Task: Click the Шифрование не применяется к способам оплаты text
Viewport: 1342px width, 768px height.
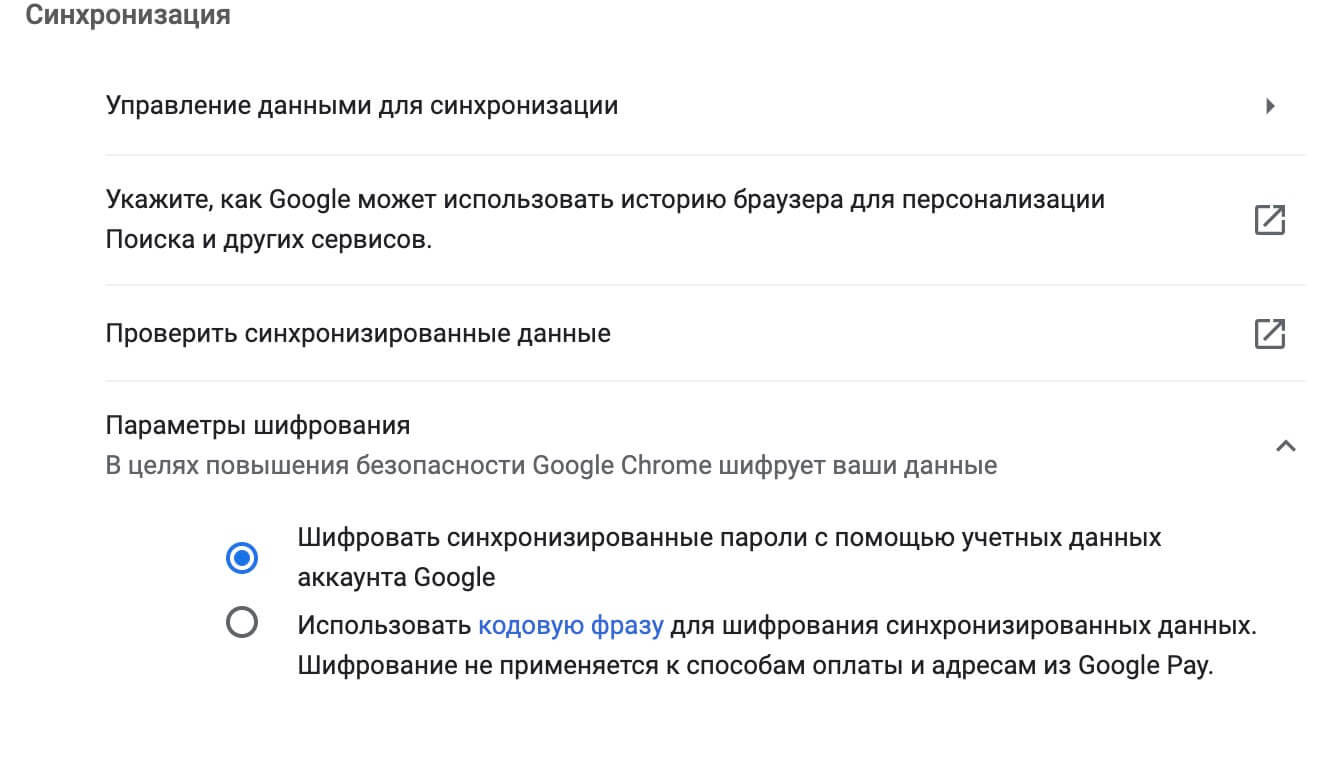Action: point(609,667)
